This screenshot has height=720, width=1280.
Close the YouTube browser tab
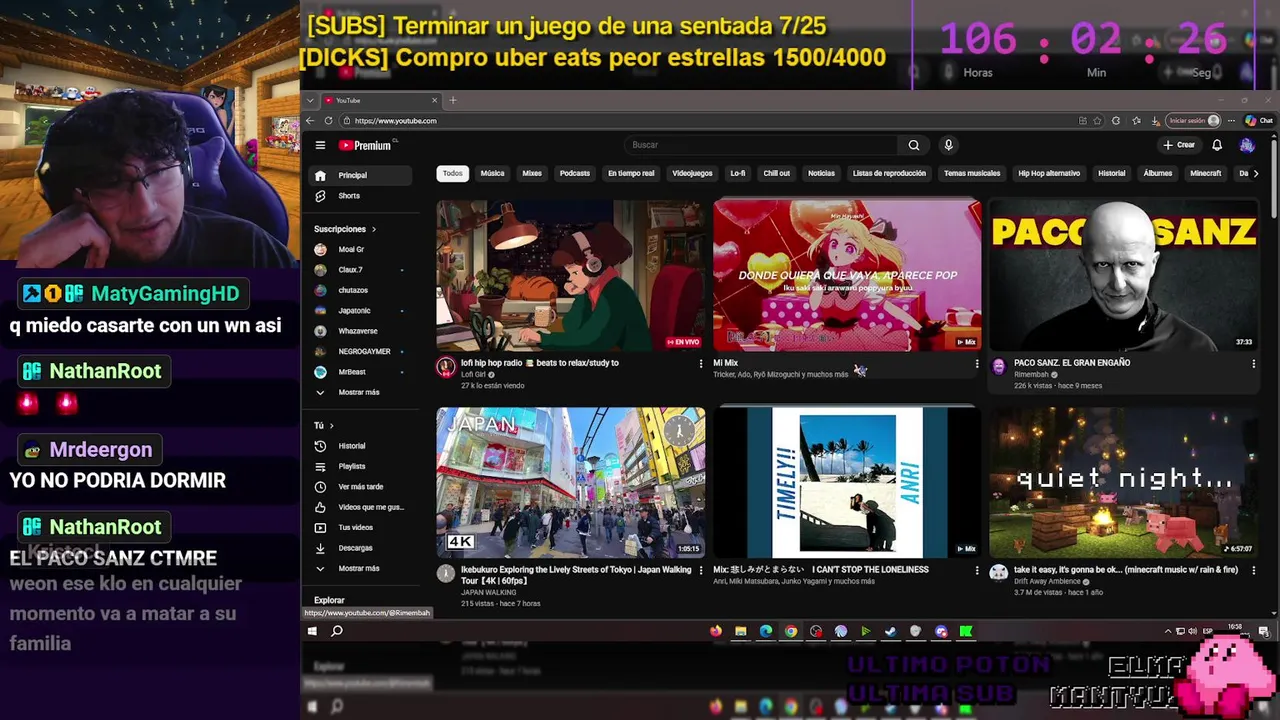(x=435, y=100)
